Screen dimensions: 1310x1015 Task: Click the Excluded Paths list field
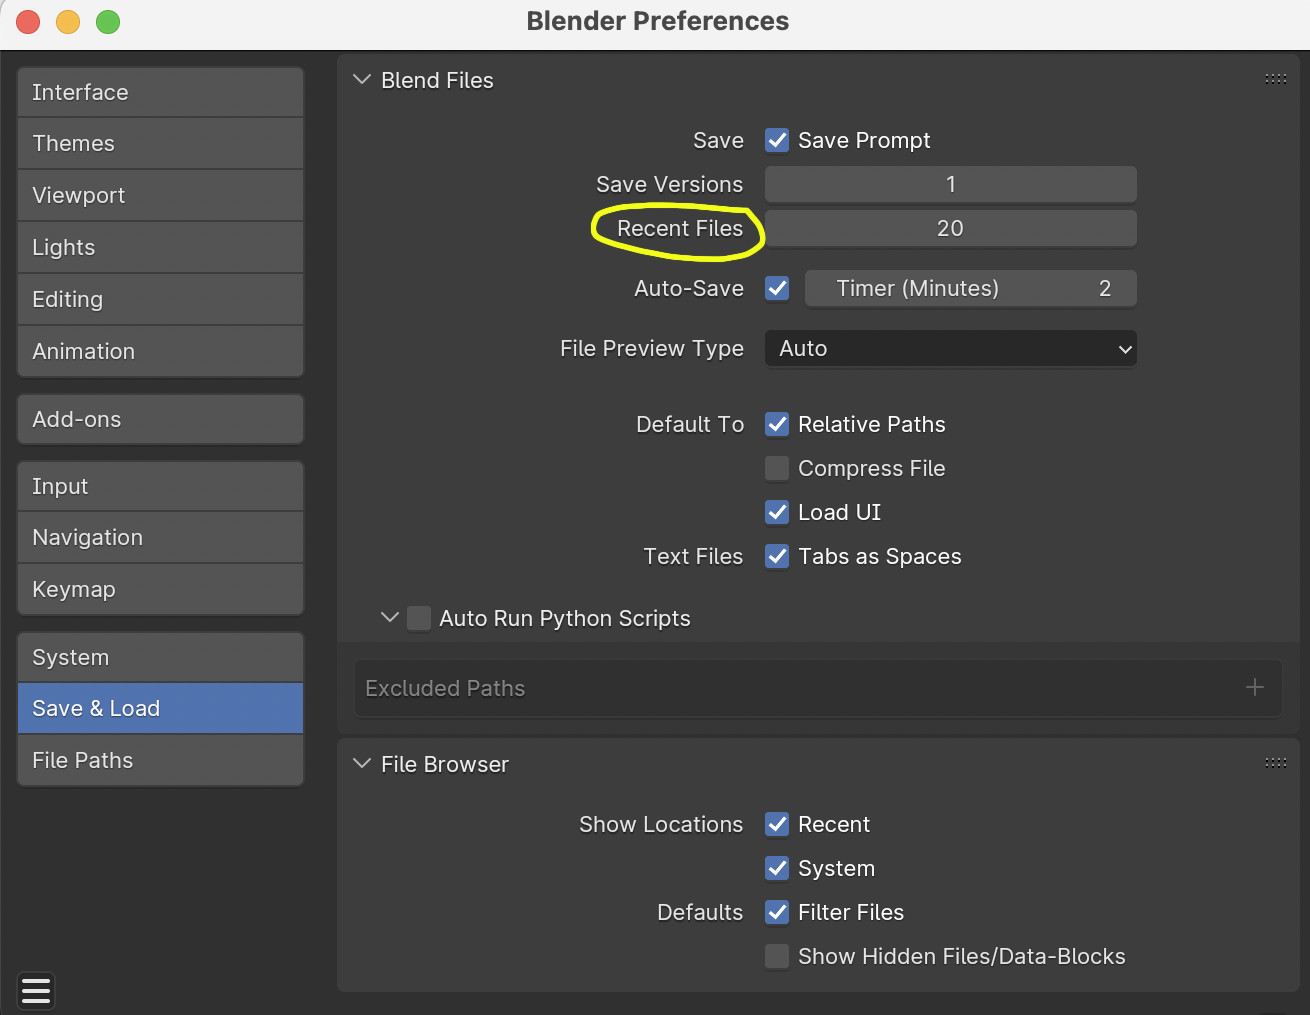click(818, 688)
